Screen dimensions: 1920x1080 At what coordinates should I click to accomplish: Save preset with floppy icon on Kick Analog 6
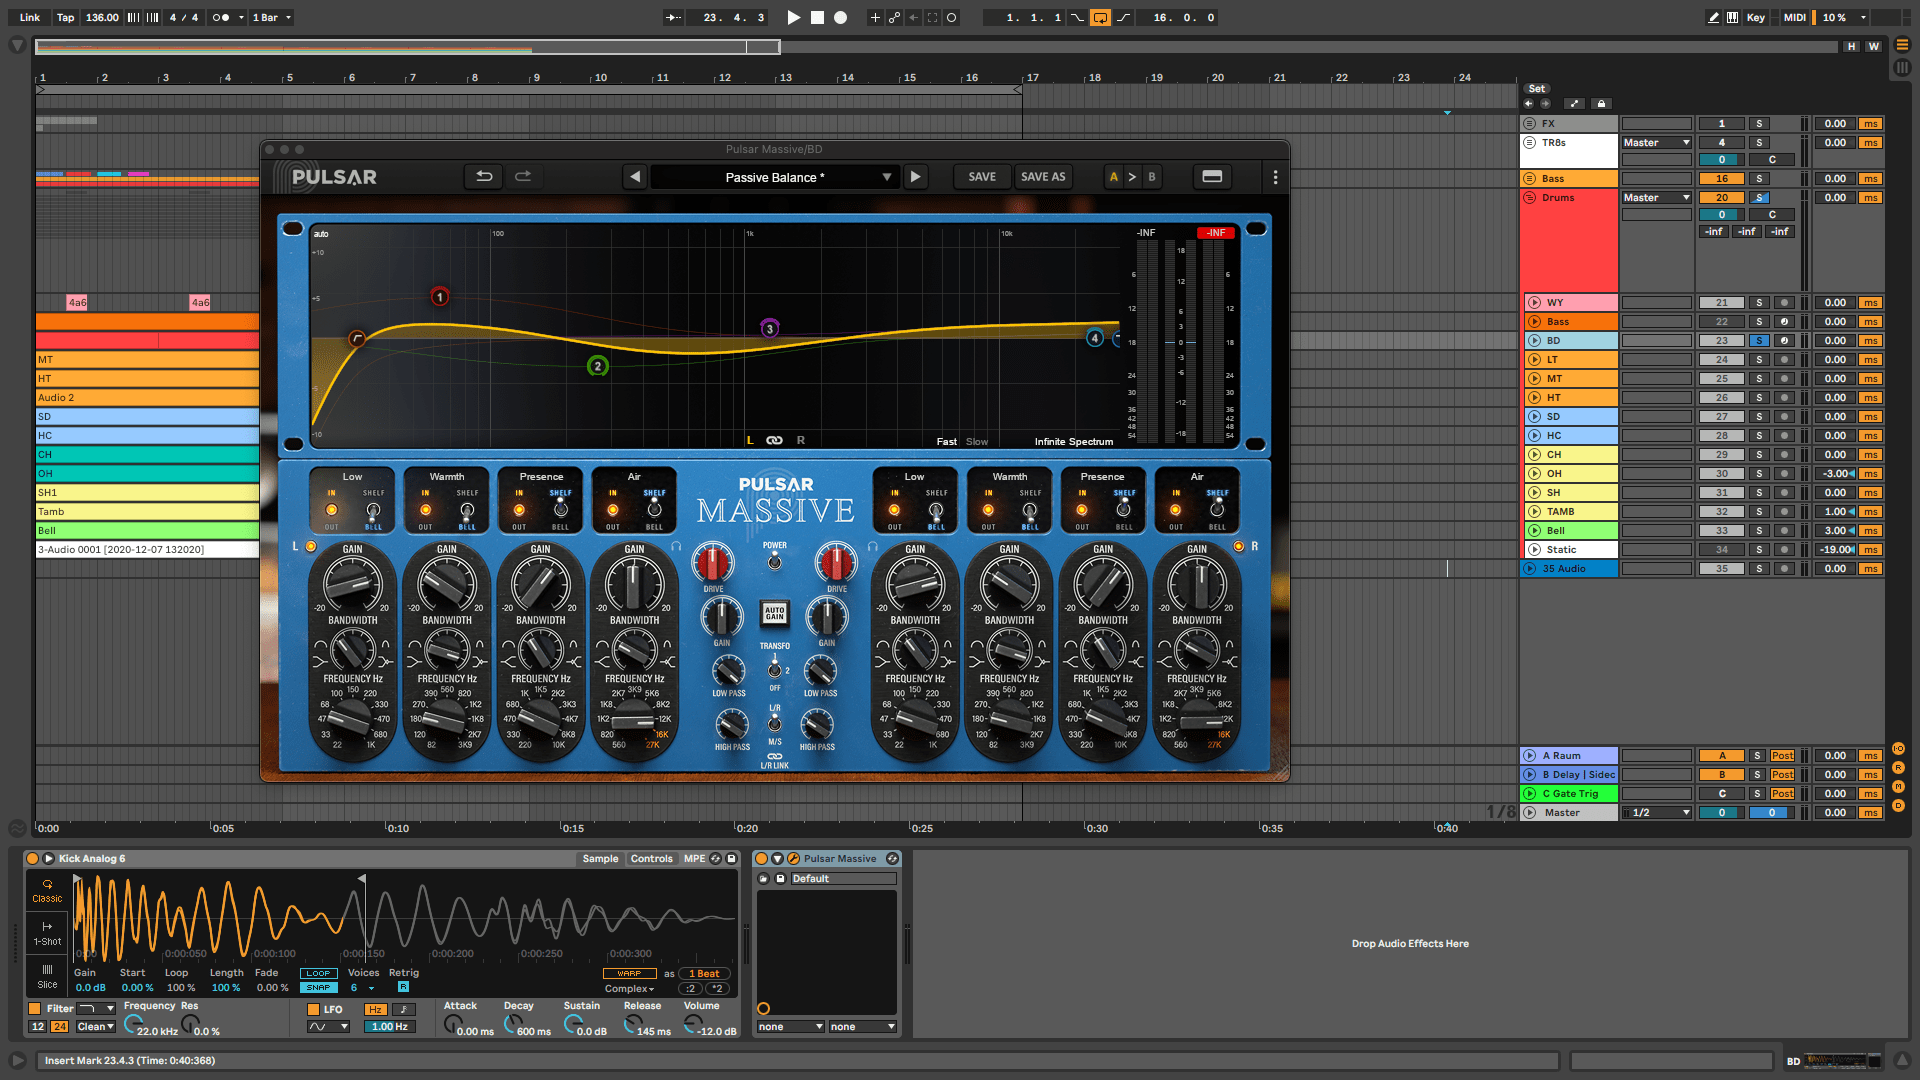[x=731, y=858]
